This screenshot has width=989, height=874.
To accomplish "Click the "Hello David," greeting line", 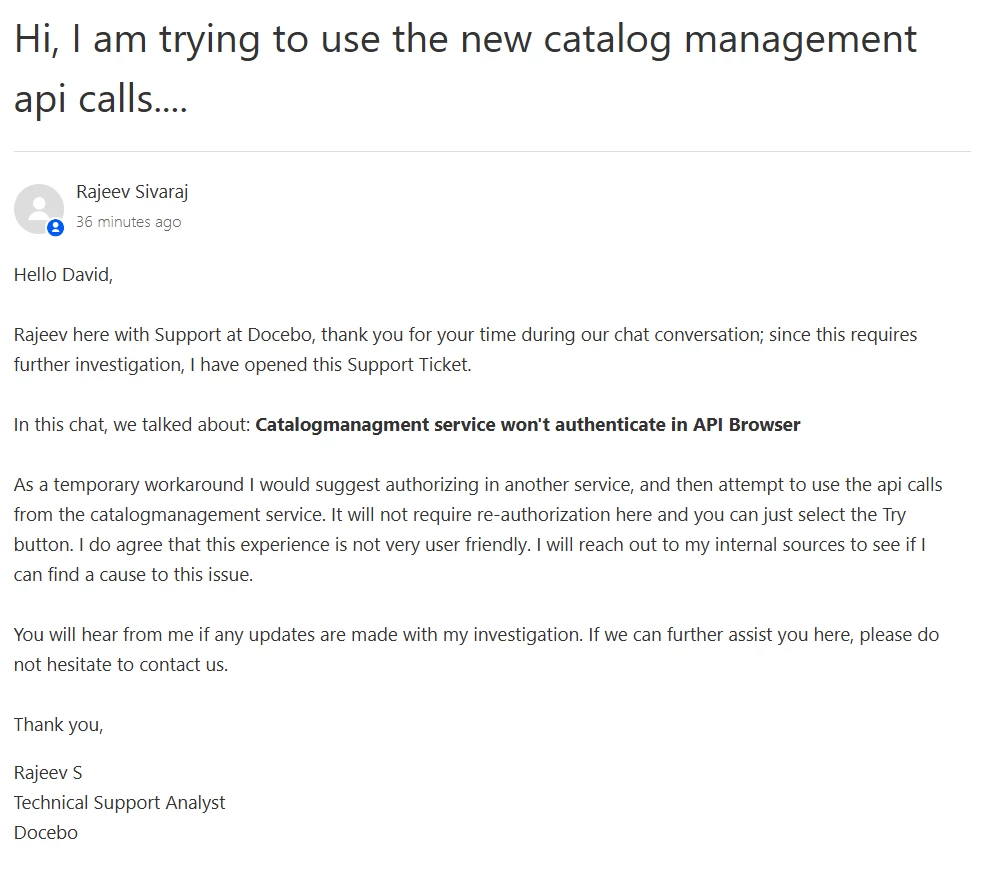I will pyautogui.click(x=63, y=275).
